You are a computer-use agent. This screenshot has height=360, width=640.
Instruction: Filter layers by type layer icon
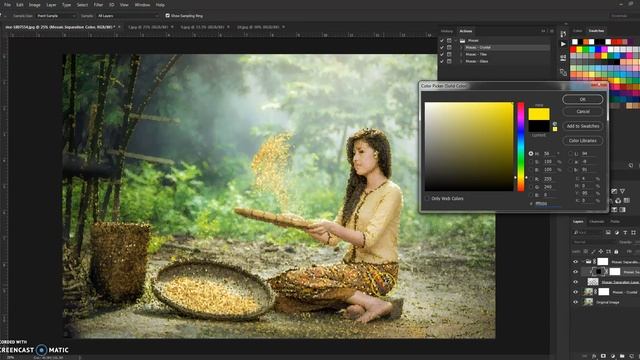point(625,232)
